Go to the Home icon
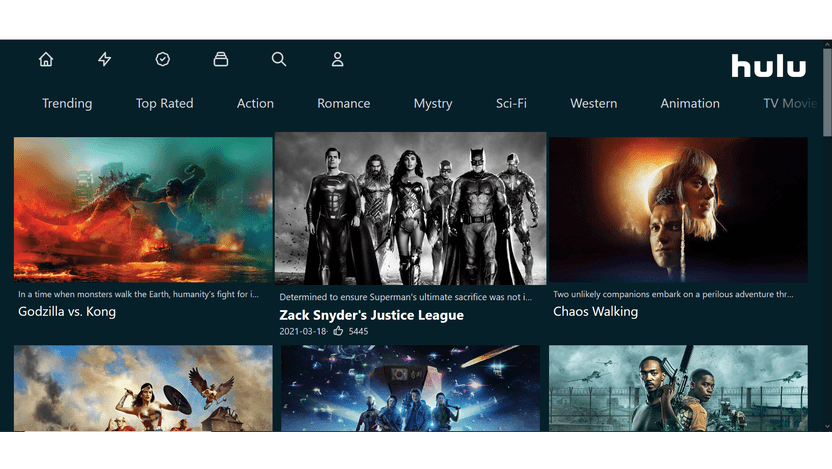832x469 pixels. (x=46, y=59)
